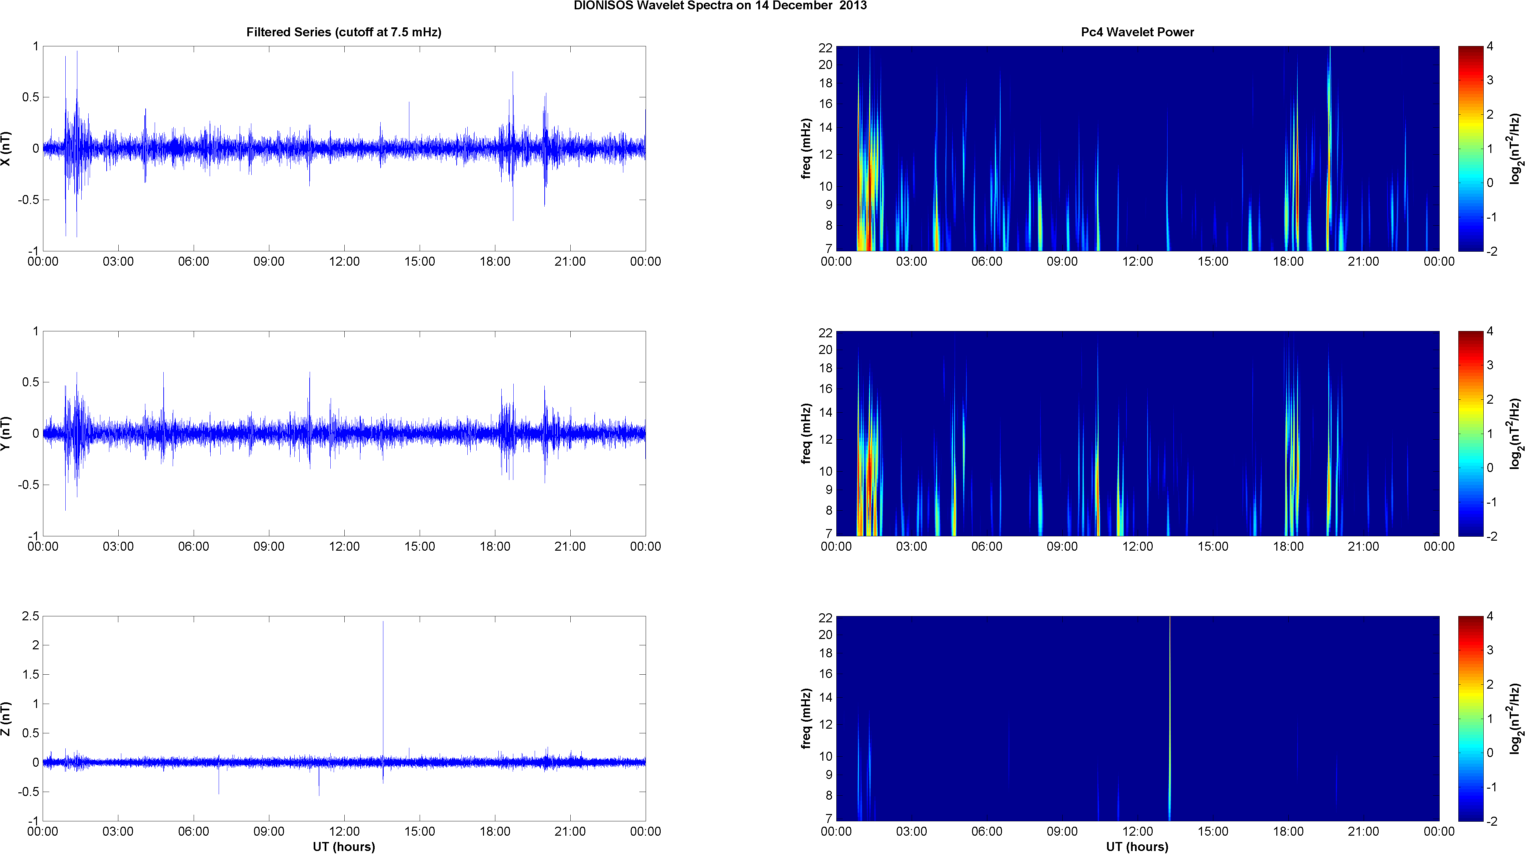The height and width of the screenshot is (854, 1525).
Task: Click the colorbar beside the middle wavelet spectrum
Action: (1470, 433)
